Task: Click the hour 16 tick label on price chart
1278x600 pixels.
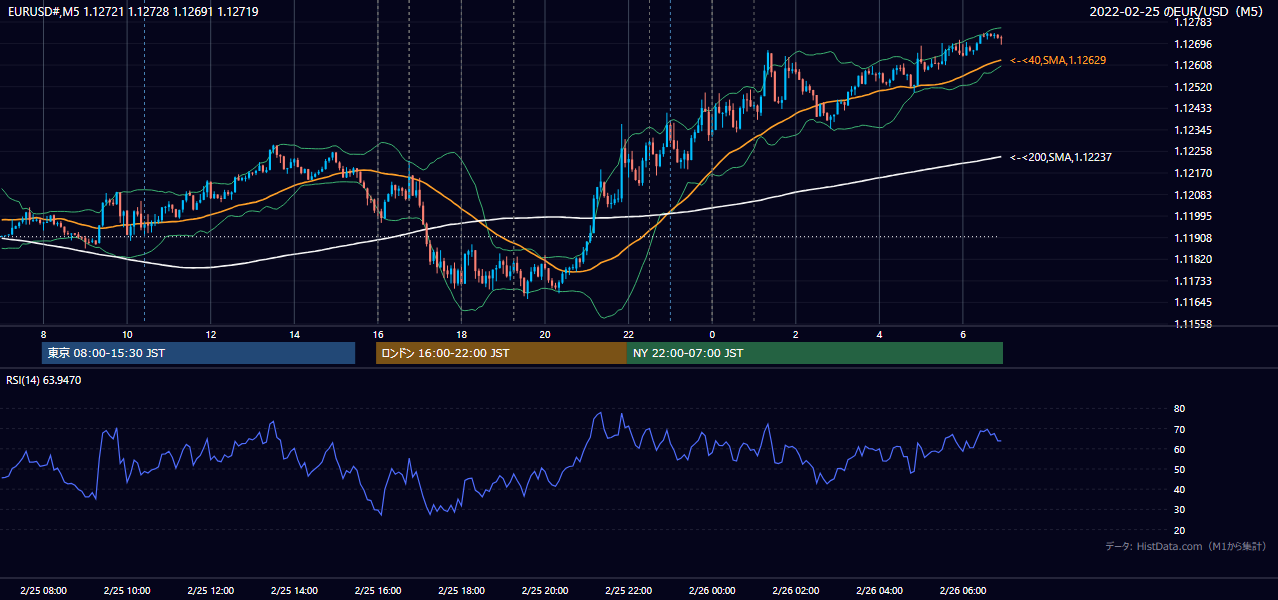Action: (377, 334)
